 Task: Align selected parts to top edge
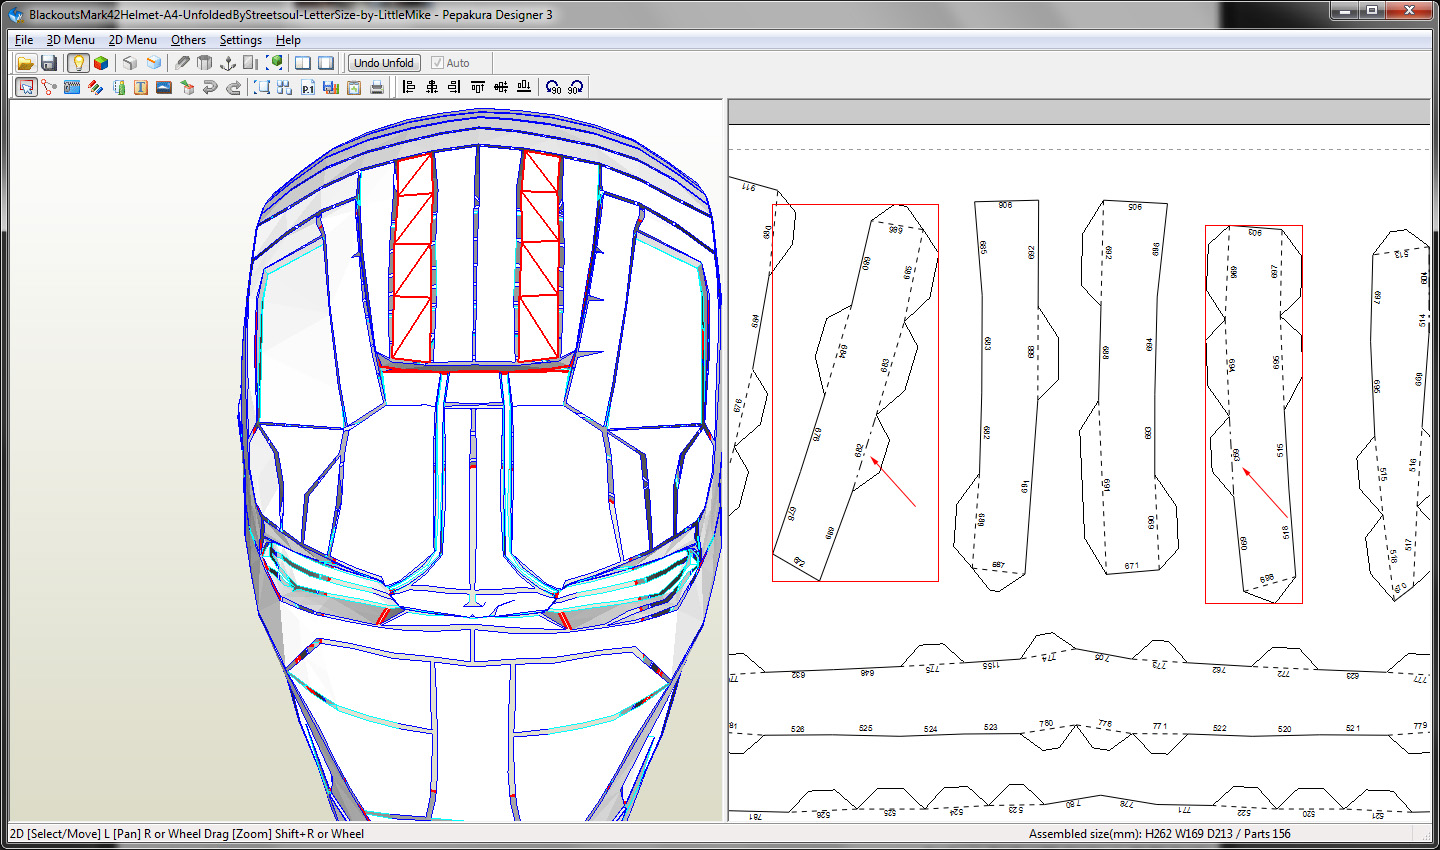click(478, 87)
